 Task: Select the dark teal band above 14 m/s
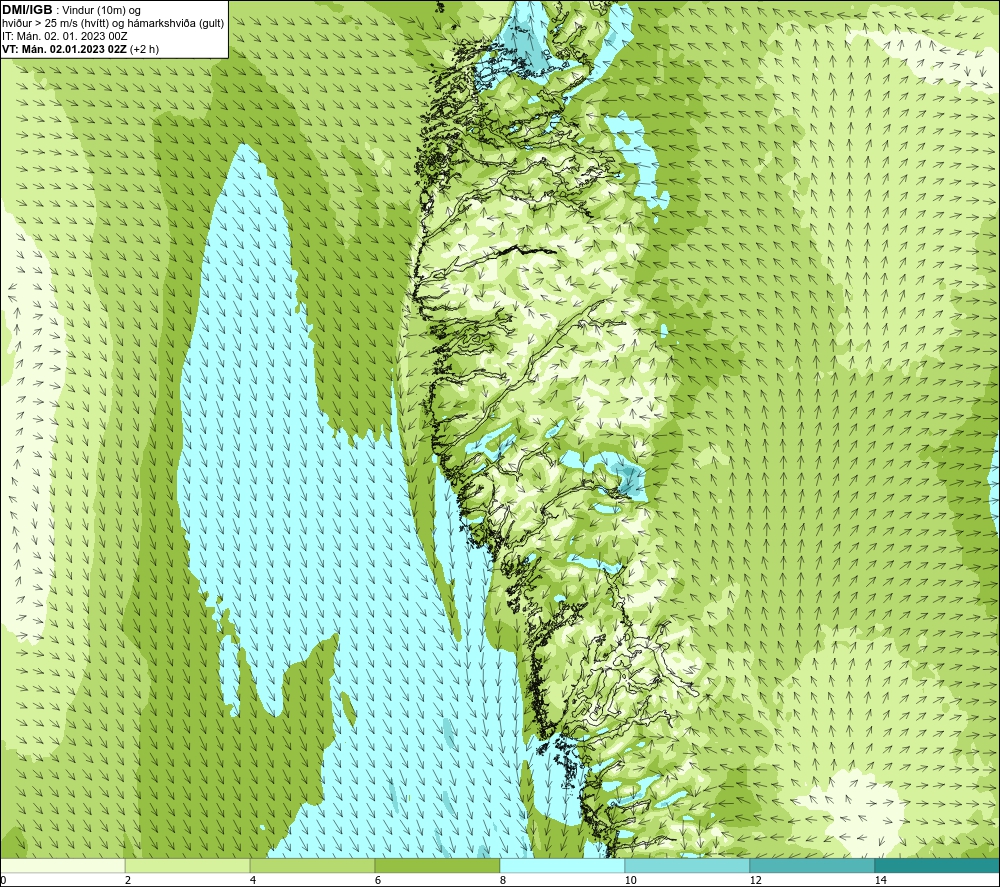[938, 866]
